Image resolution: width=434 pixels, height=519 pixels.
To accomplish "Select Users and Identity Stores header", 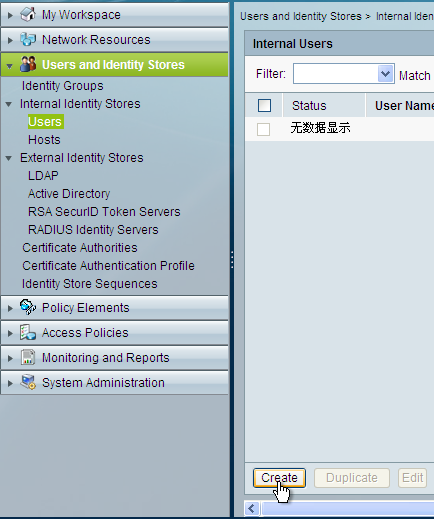I will coord(113,65).
